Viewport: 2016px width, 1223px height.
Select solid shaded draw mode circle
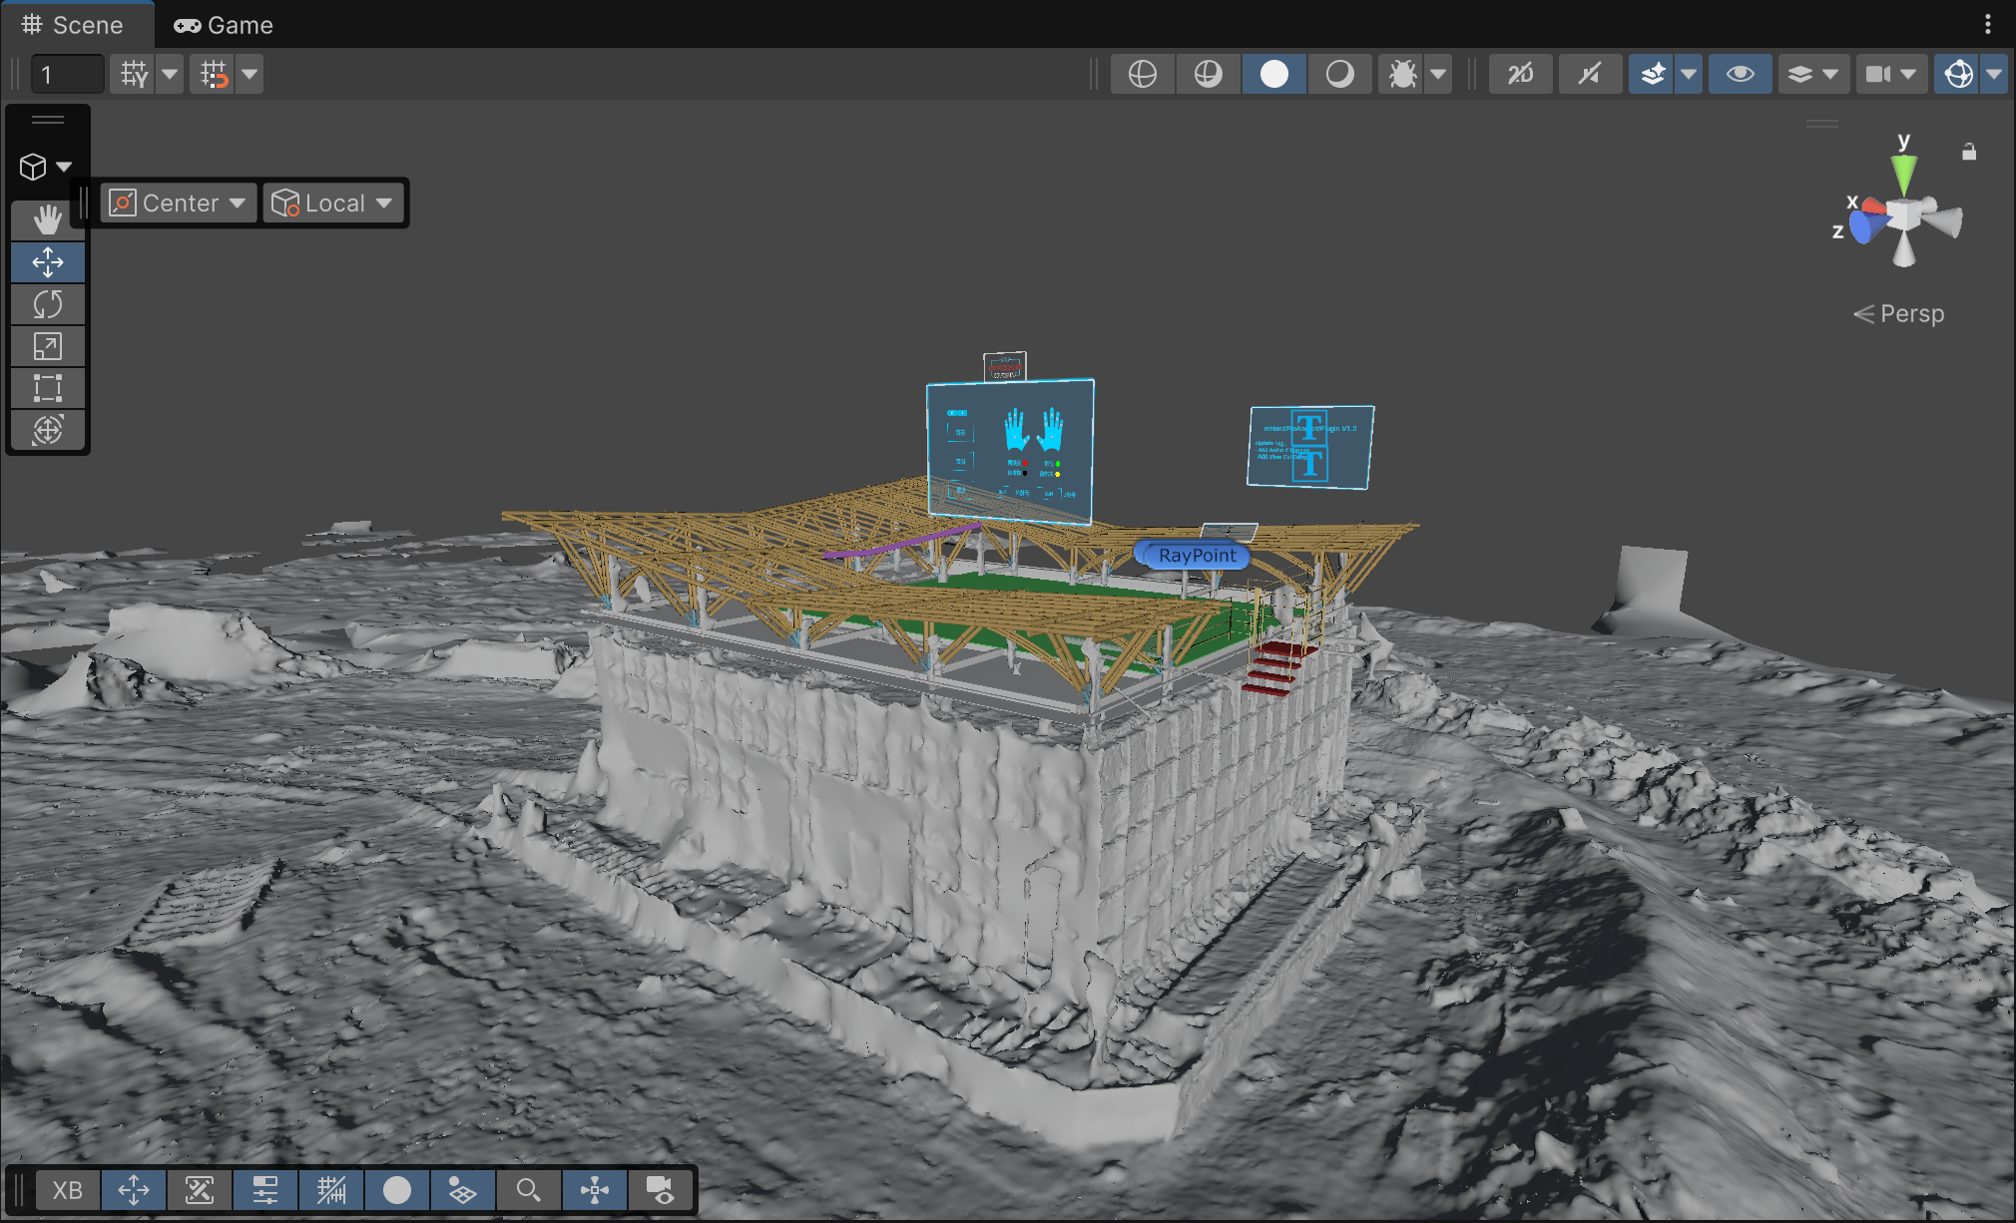click(x=1274, y=74)
